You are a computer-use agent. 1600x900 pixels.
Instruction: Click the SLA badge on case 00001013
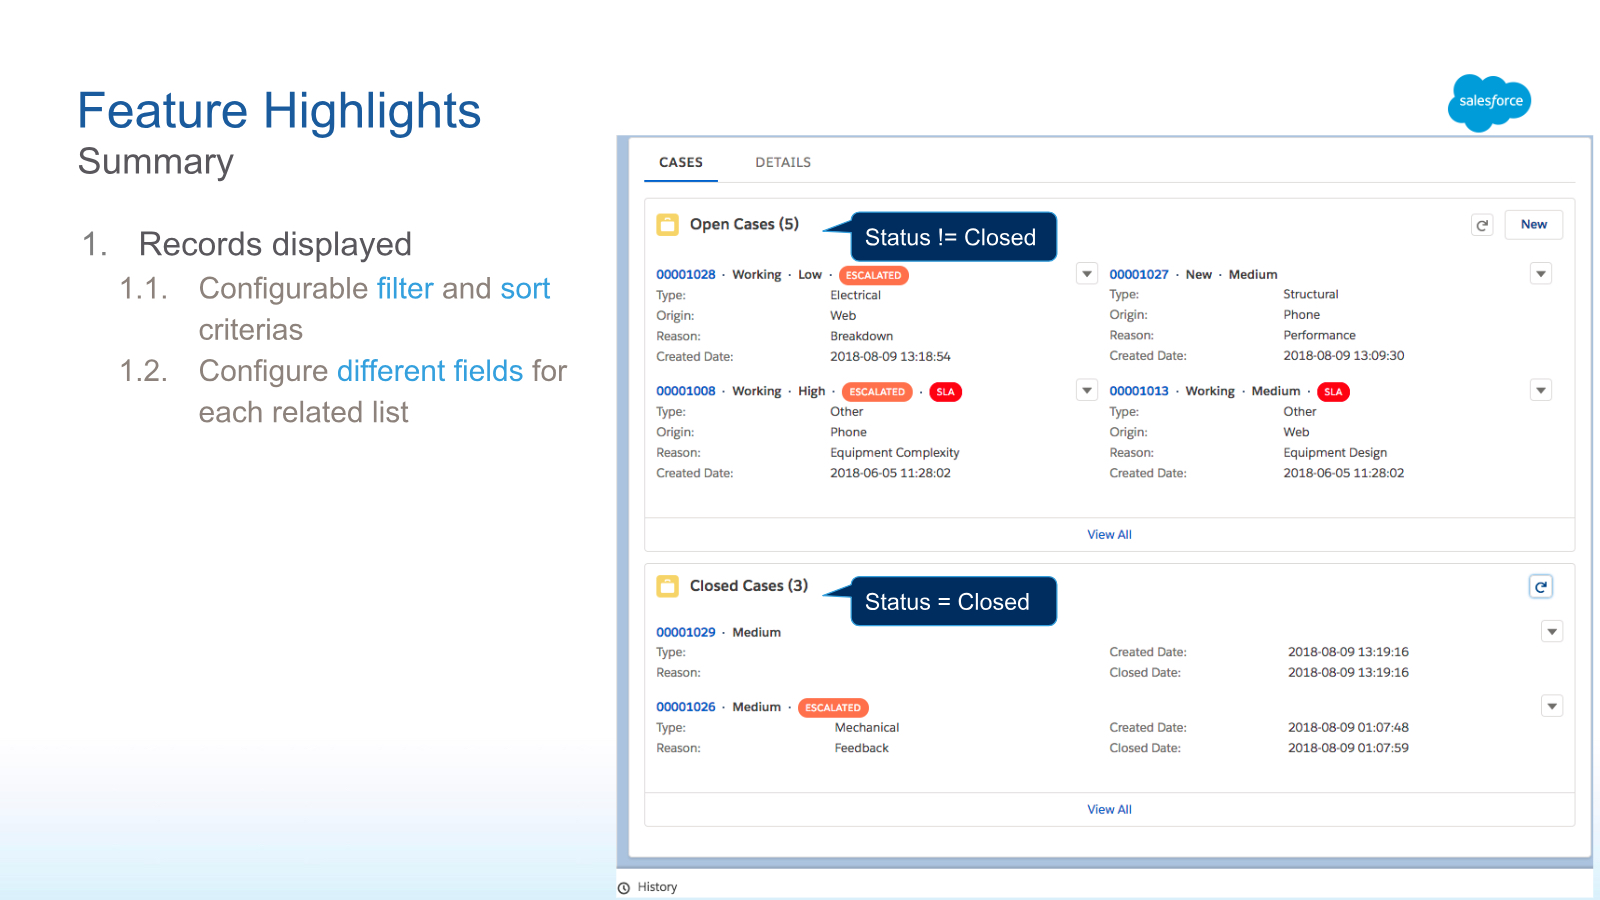(1334, 392)
